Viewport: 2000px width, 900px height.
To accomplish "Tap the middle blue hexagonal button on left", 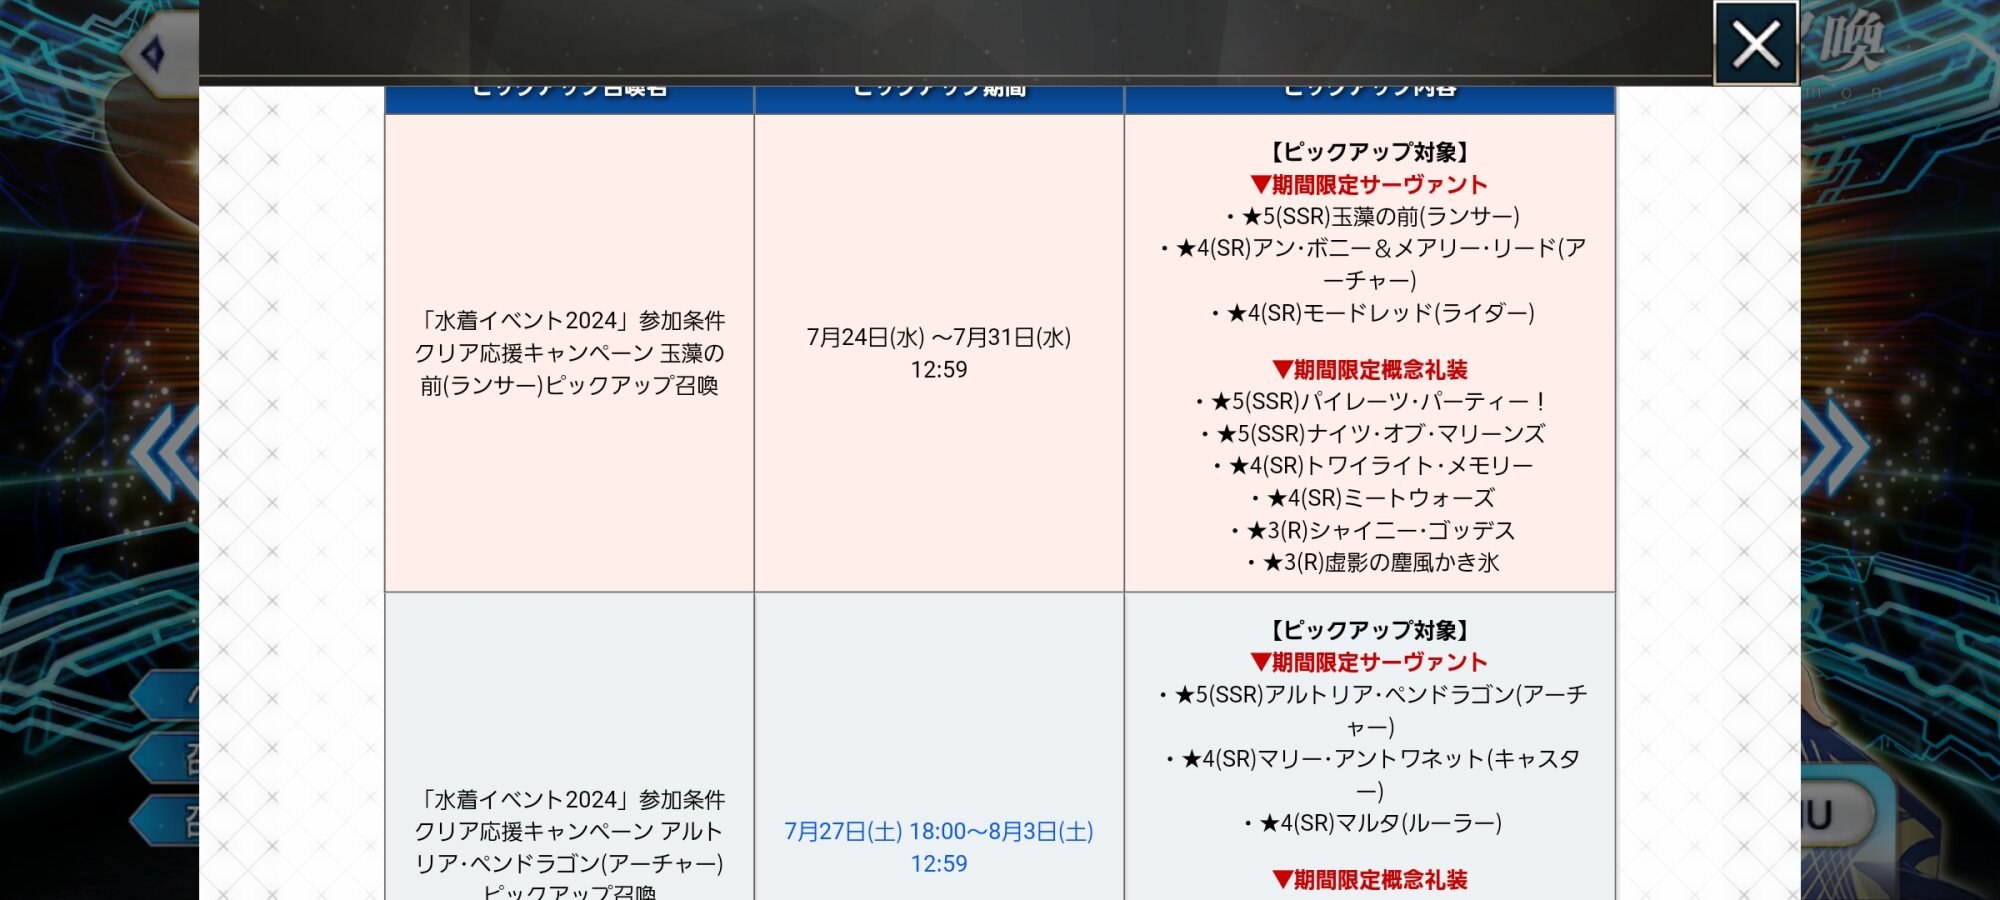I will [168, 758].
